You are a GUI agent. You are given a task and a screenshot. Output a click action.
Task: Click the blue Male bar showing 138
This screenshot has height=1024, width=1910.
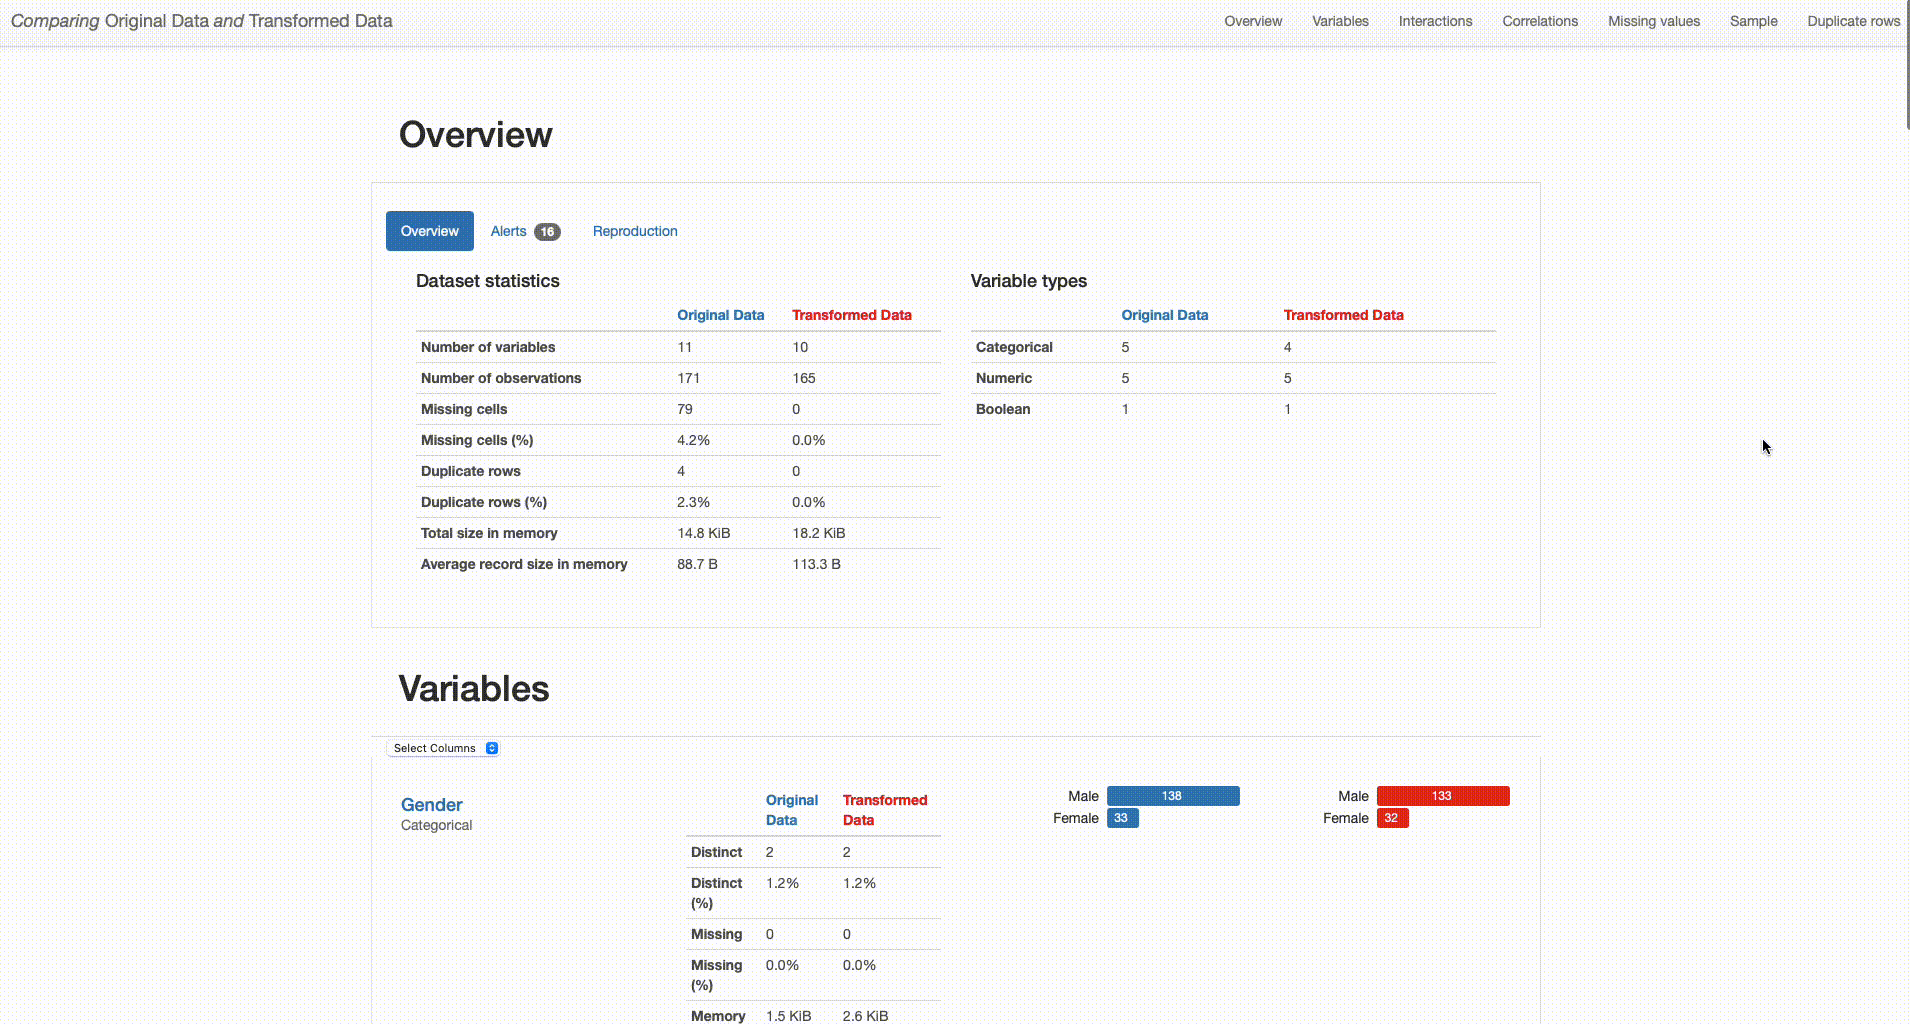click(1173, 796)
